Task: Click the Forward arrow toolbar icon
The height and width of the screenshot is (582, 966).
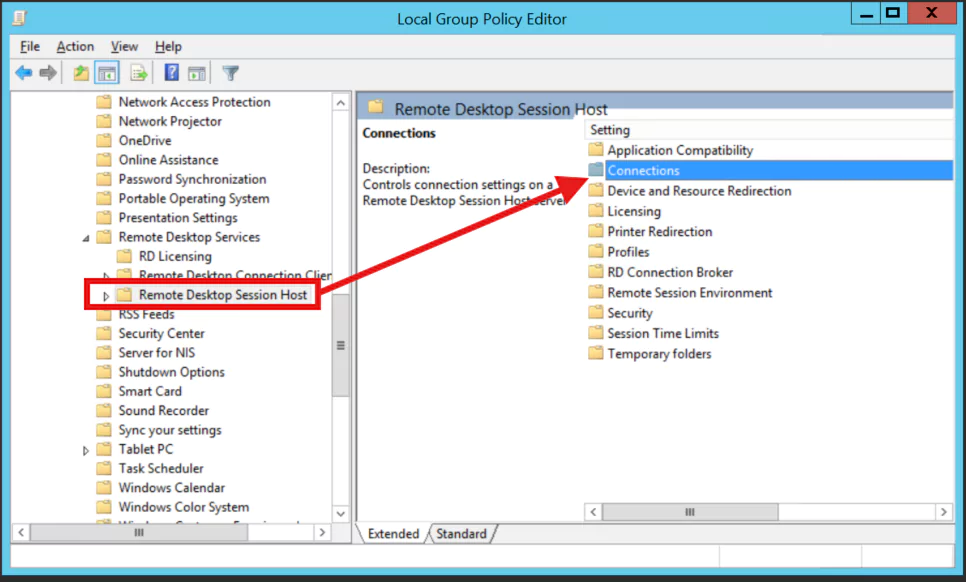Action: pos(47,73)
